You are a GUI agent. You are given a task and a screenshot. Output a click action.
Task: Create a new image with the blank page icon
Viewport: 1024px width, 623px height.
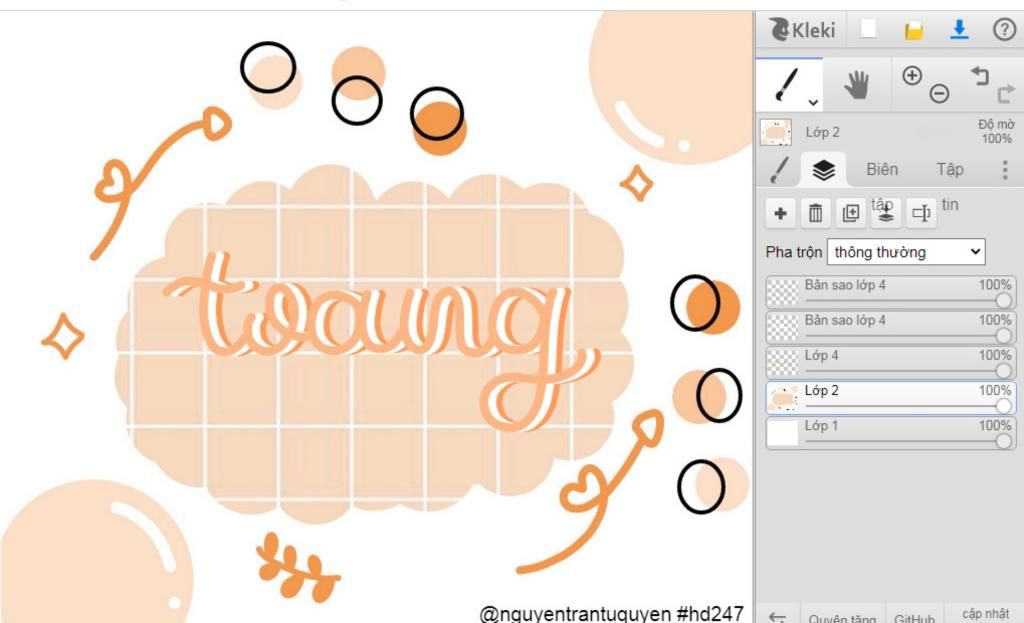(x=868, y=29)
